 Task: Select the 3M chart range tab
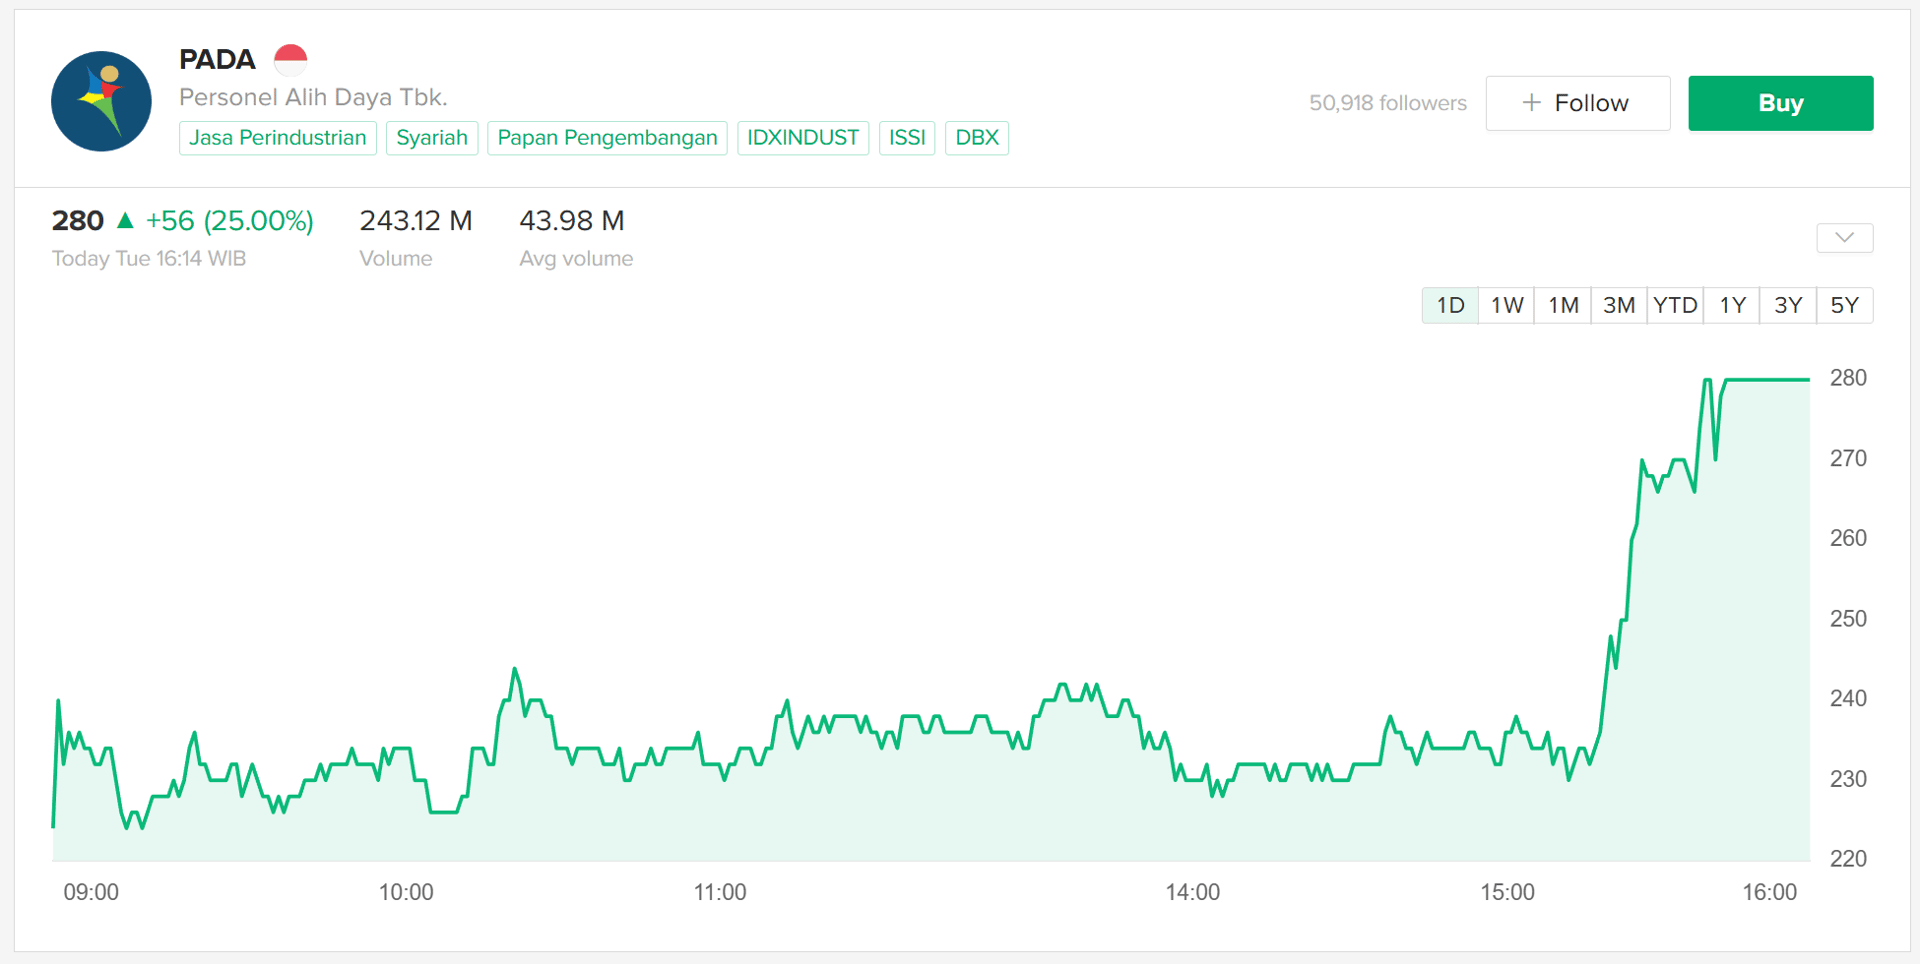click(1619, 305)
